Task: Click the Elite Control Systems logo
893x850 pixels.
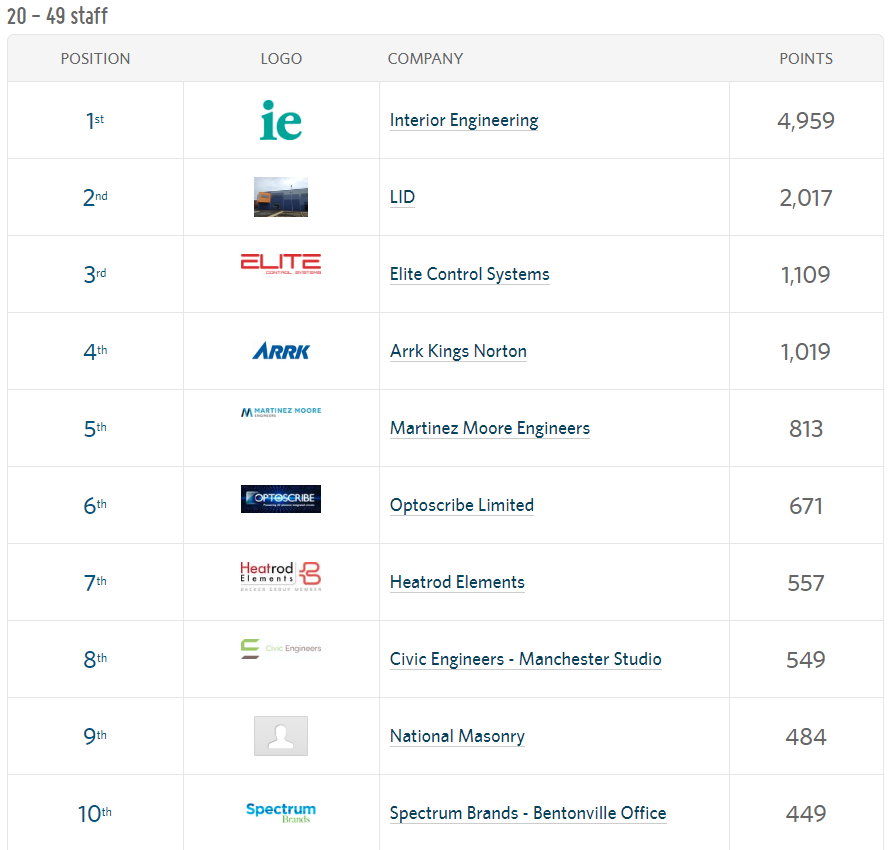Action: point(281,264)
